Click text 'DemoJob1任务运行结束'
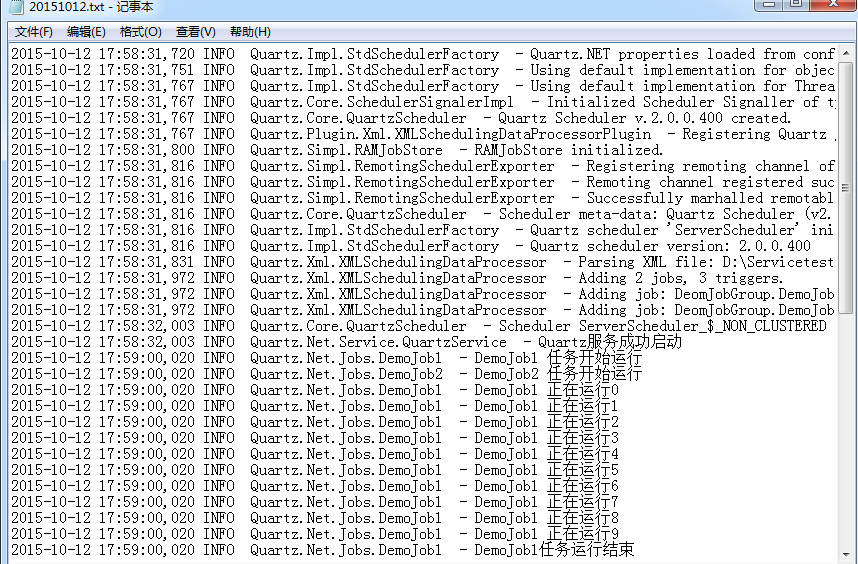Screen dimensions: 858x564 [x=554, y=550]
